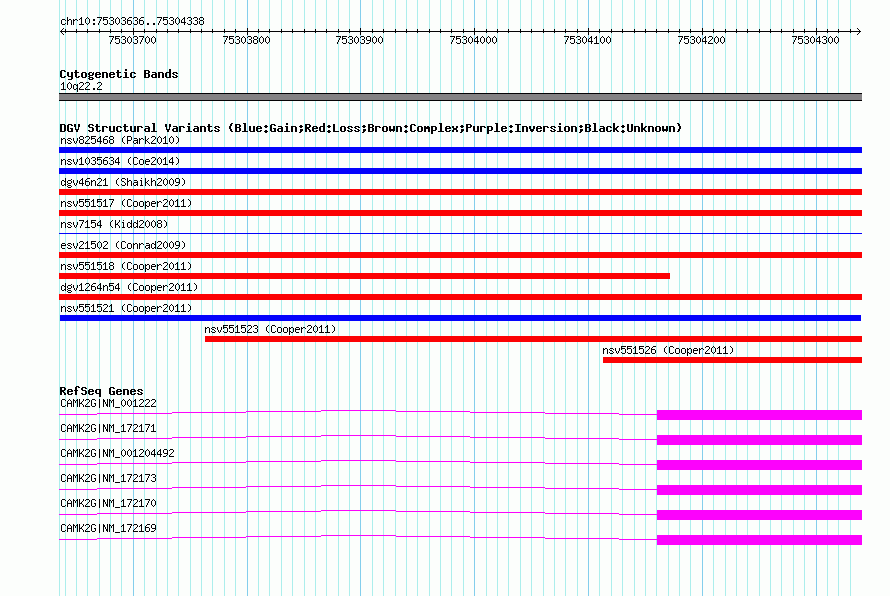Image resolution: width=890 pixels, height=596 pixels.
Task: Click the nsv1035634 (Coe2014) label
Action: pyautogui.click(x=120, y=161)
